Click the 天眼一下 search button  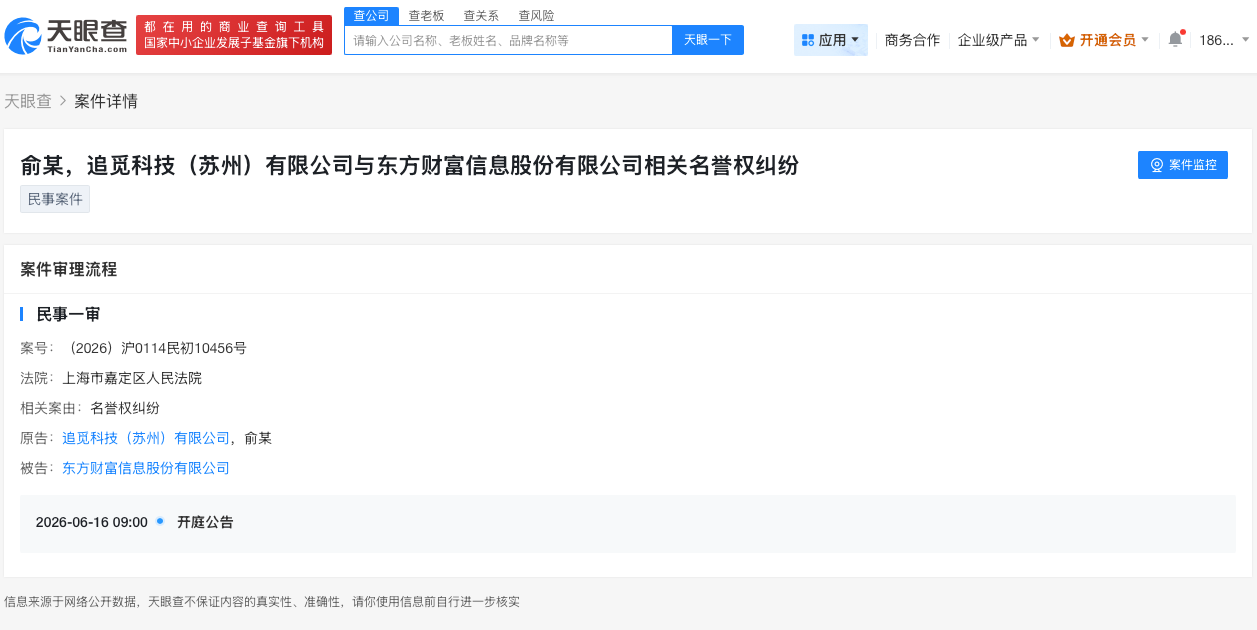pos(707,40)
